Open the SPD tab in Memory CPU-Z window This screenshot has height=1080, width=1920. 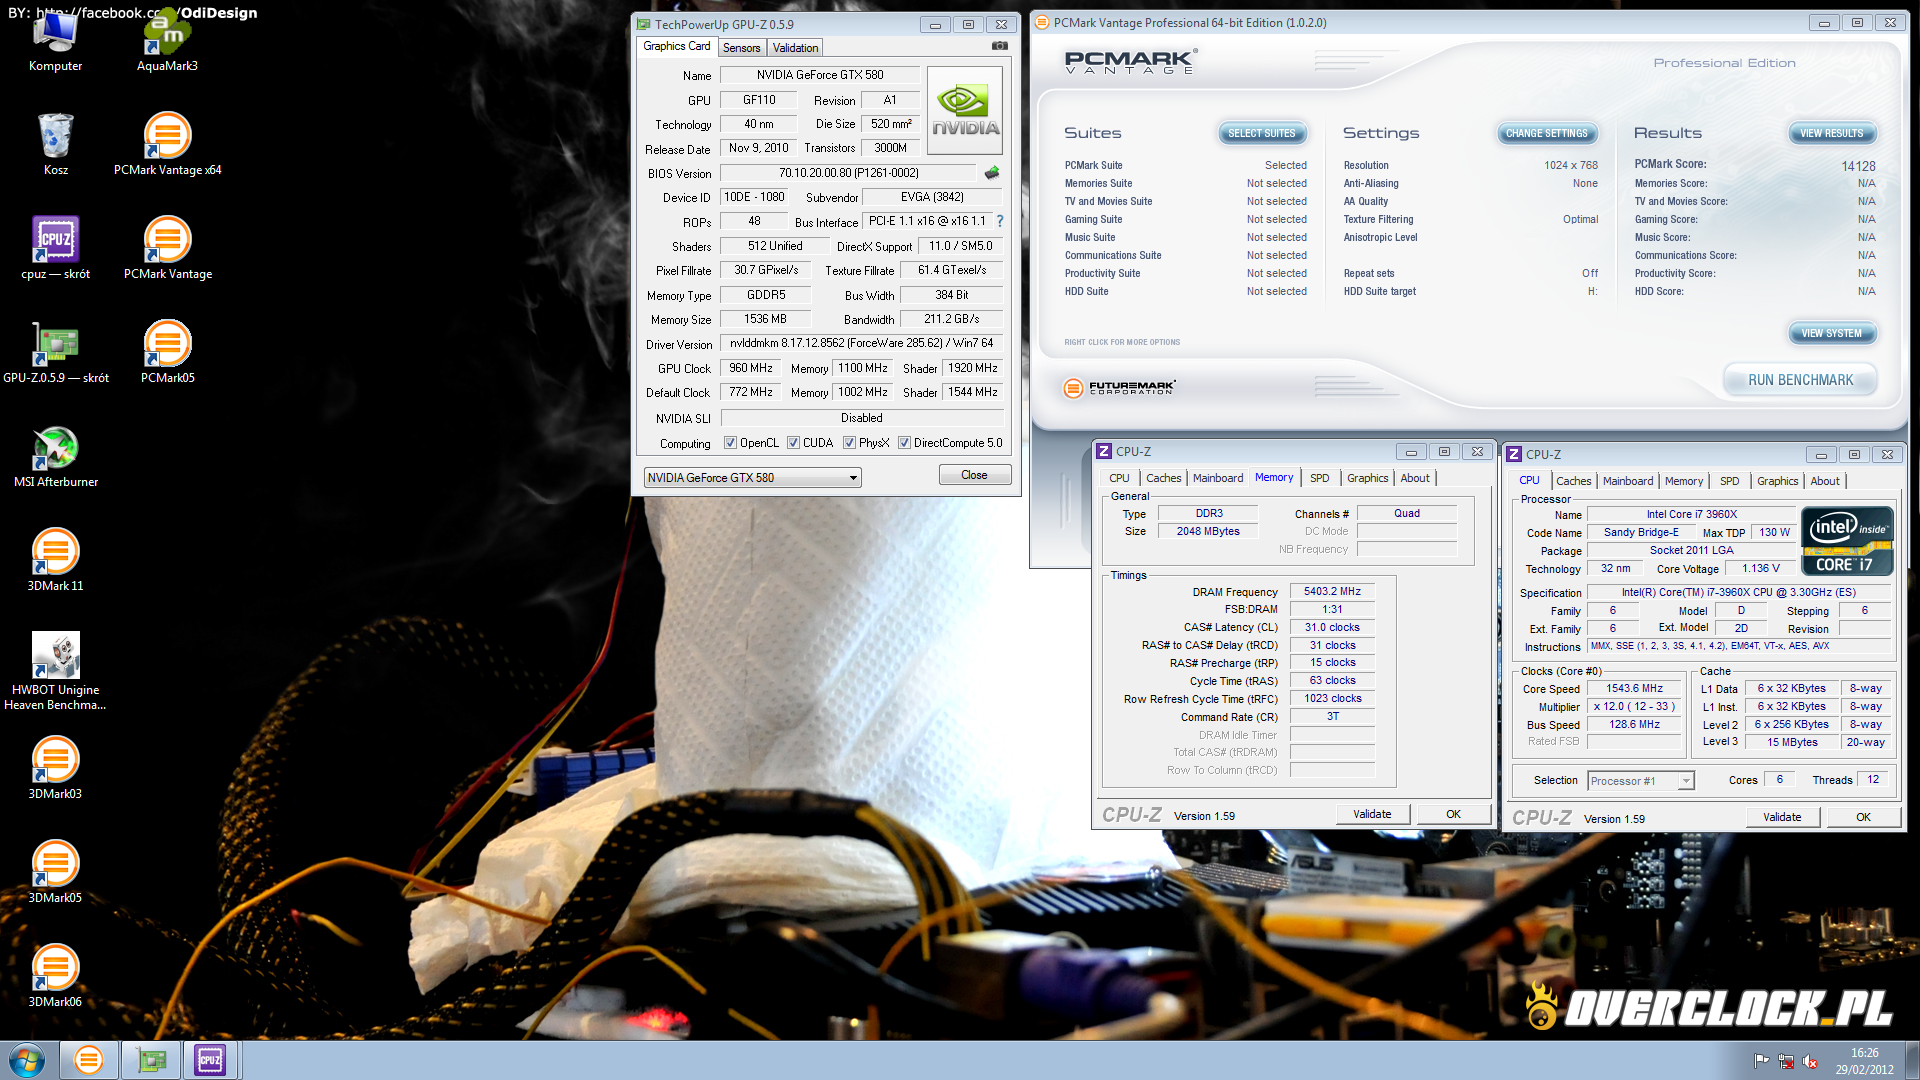1320,478
